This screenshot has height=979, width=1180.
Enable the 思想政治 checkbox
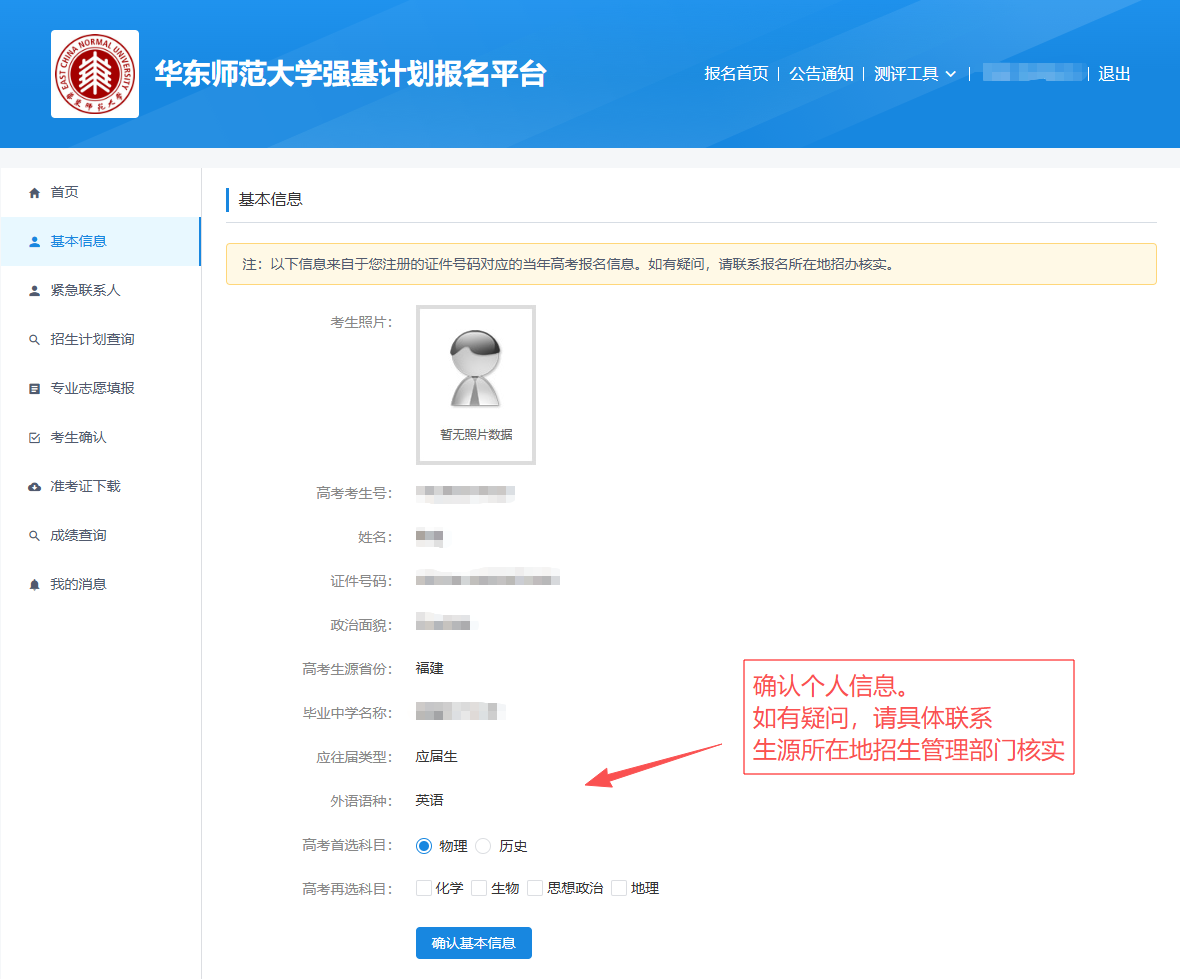pyautogui.click(x=535, y=888)
